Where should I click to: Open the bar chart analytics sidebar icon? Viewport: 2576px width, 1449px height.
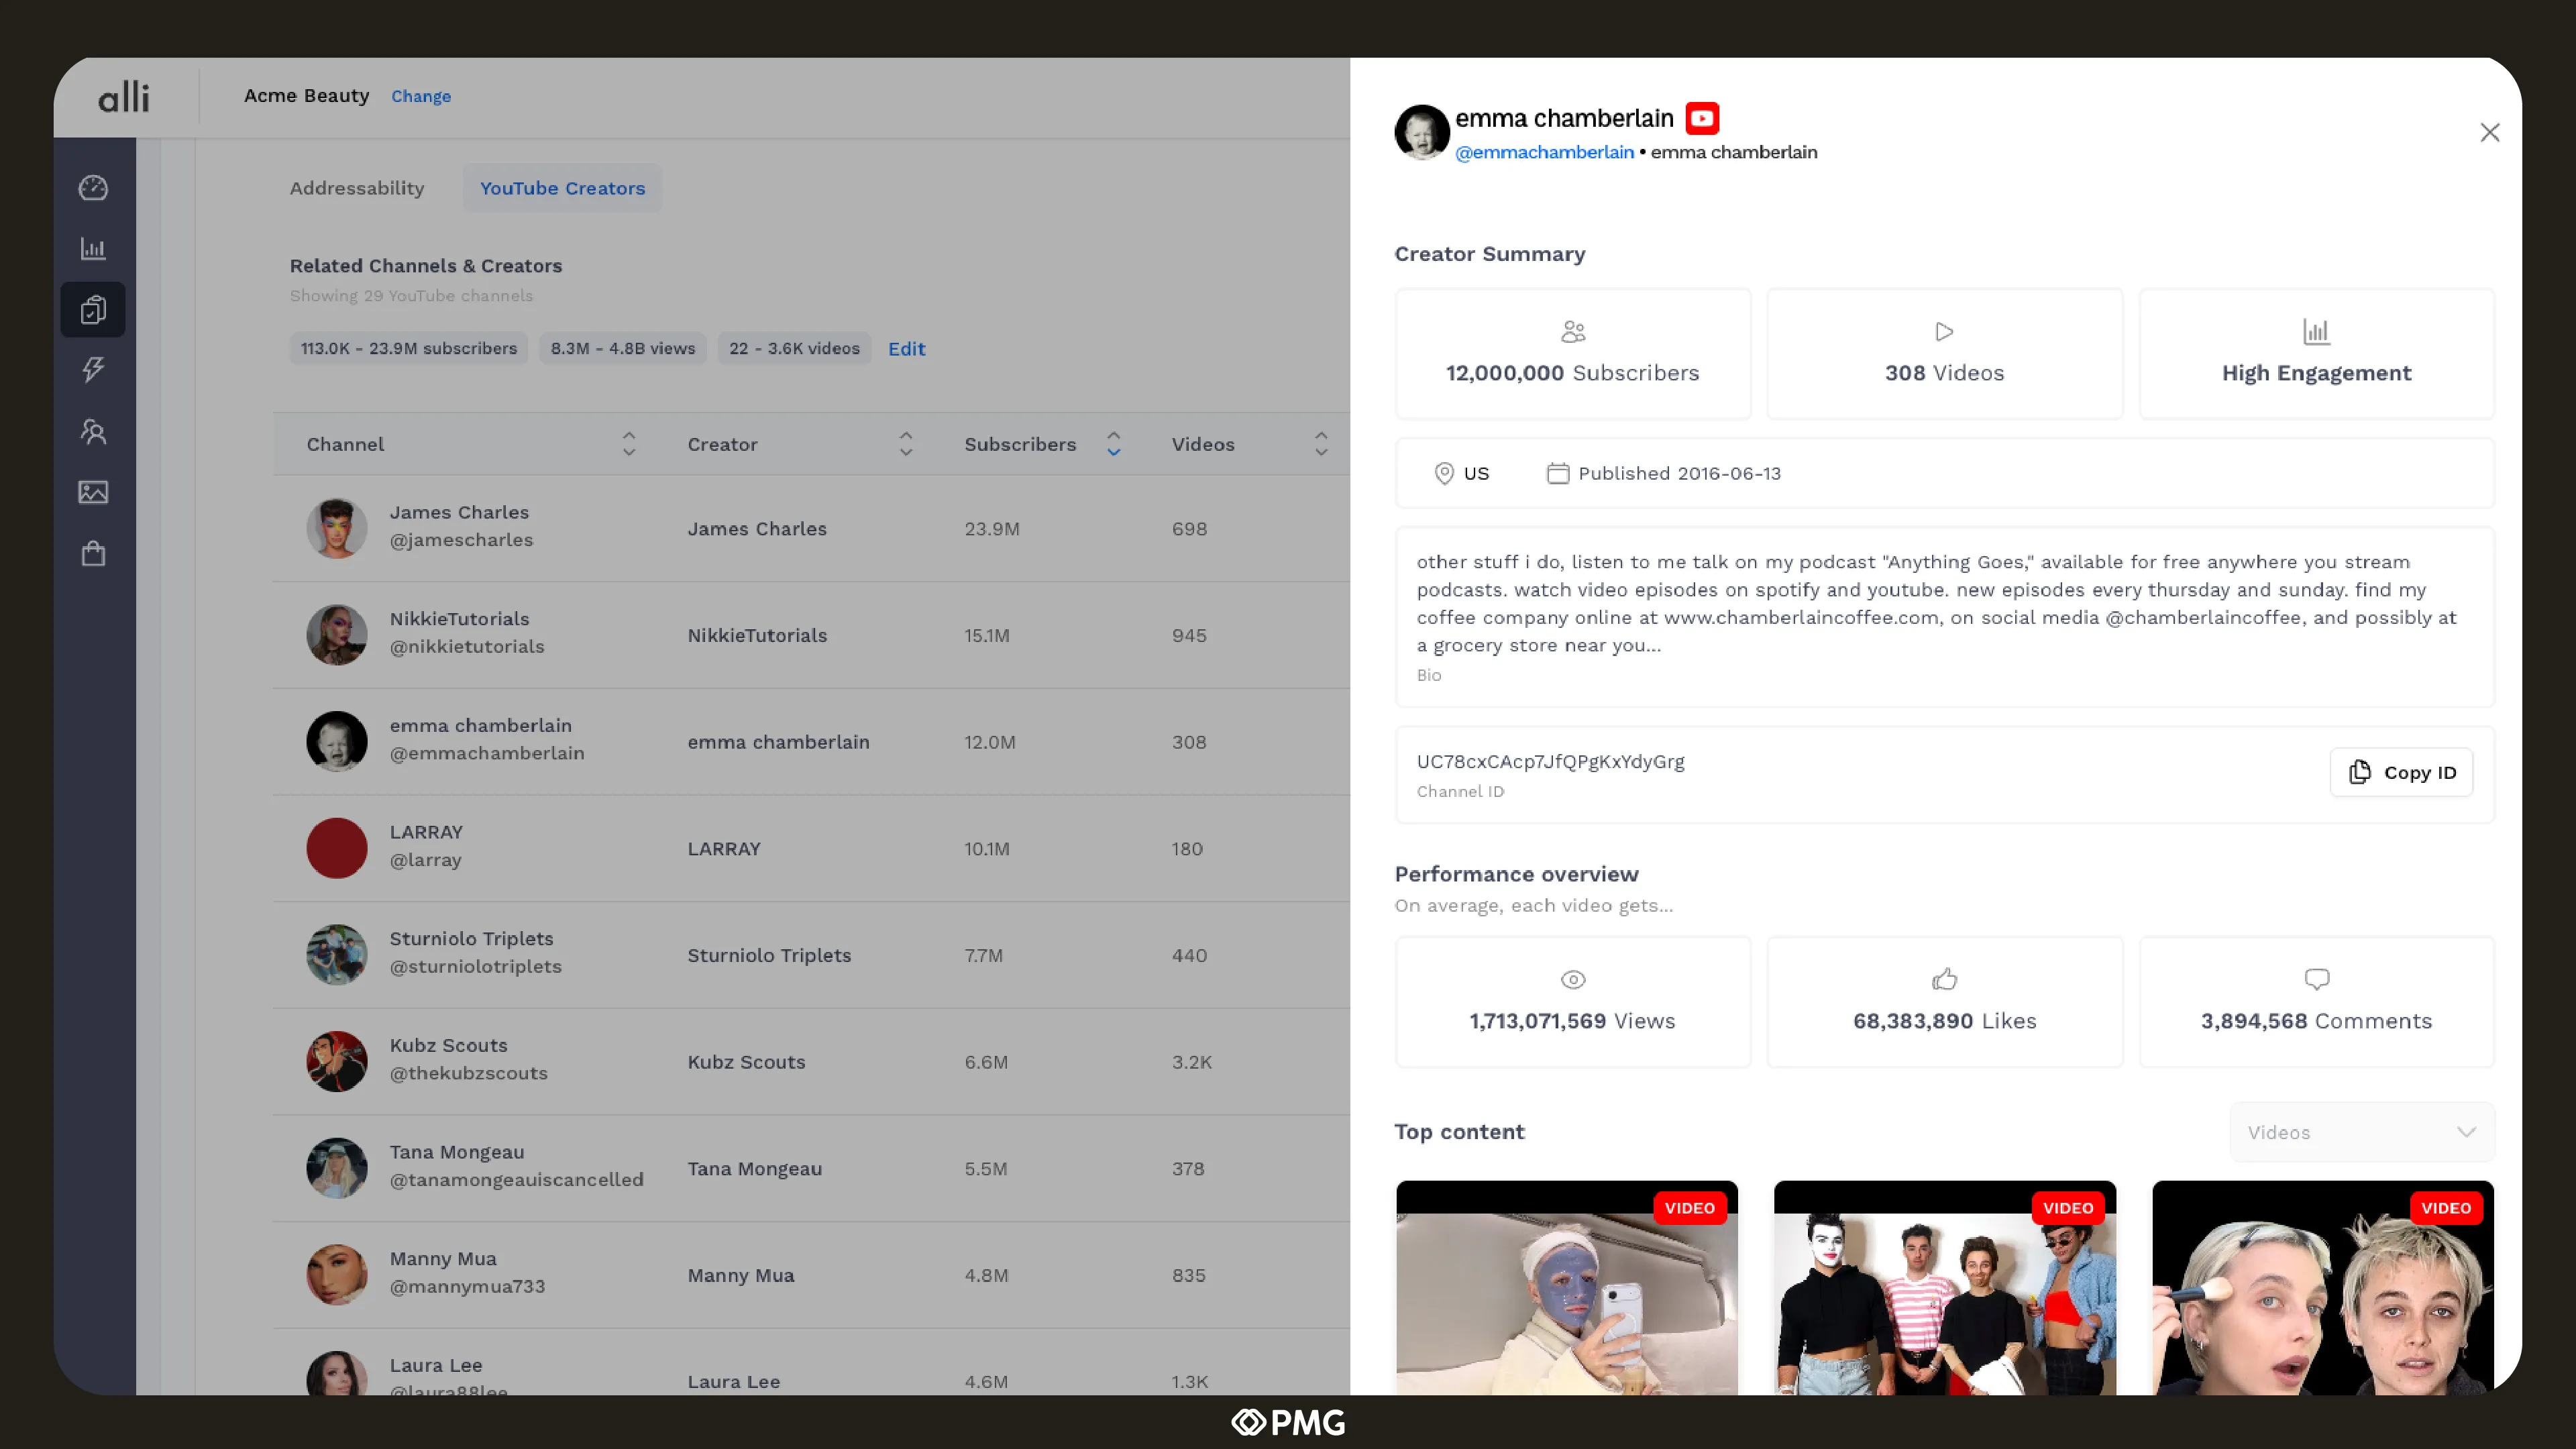[x=93, y=249]
